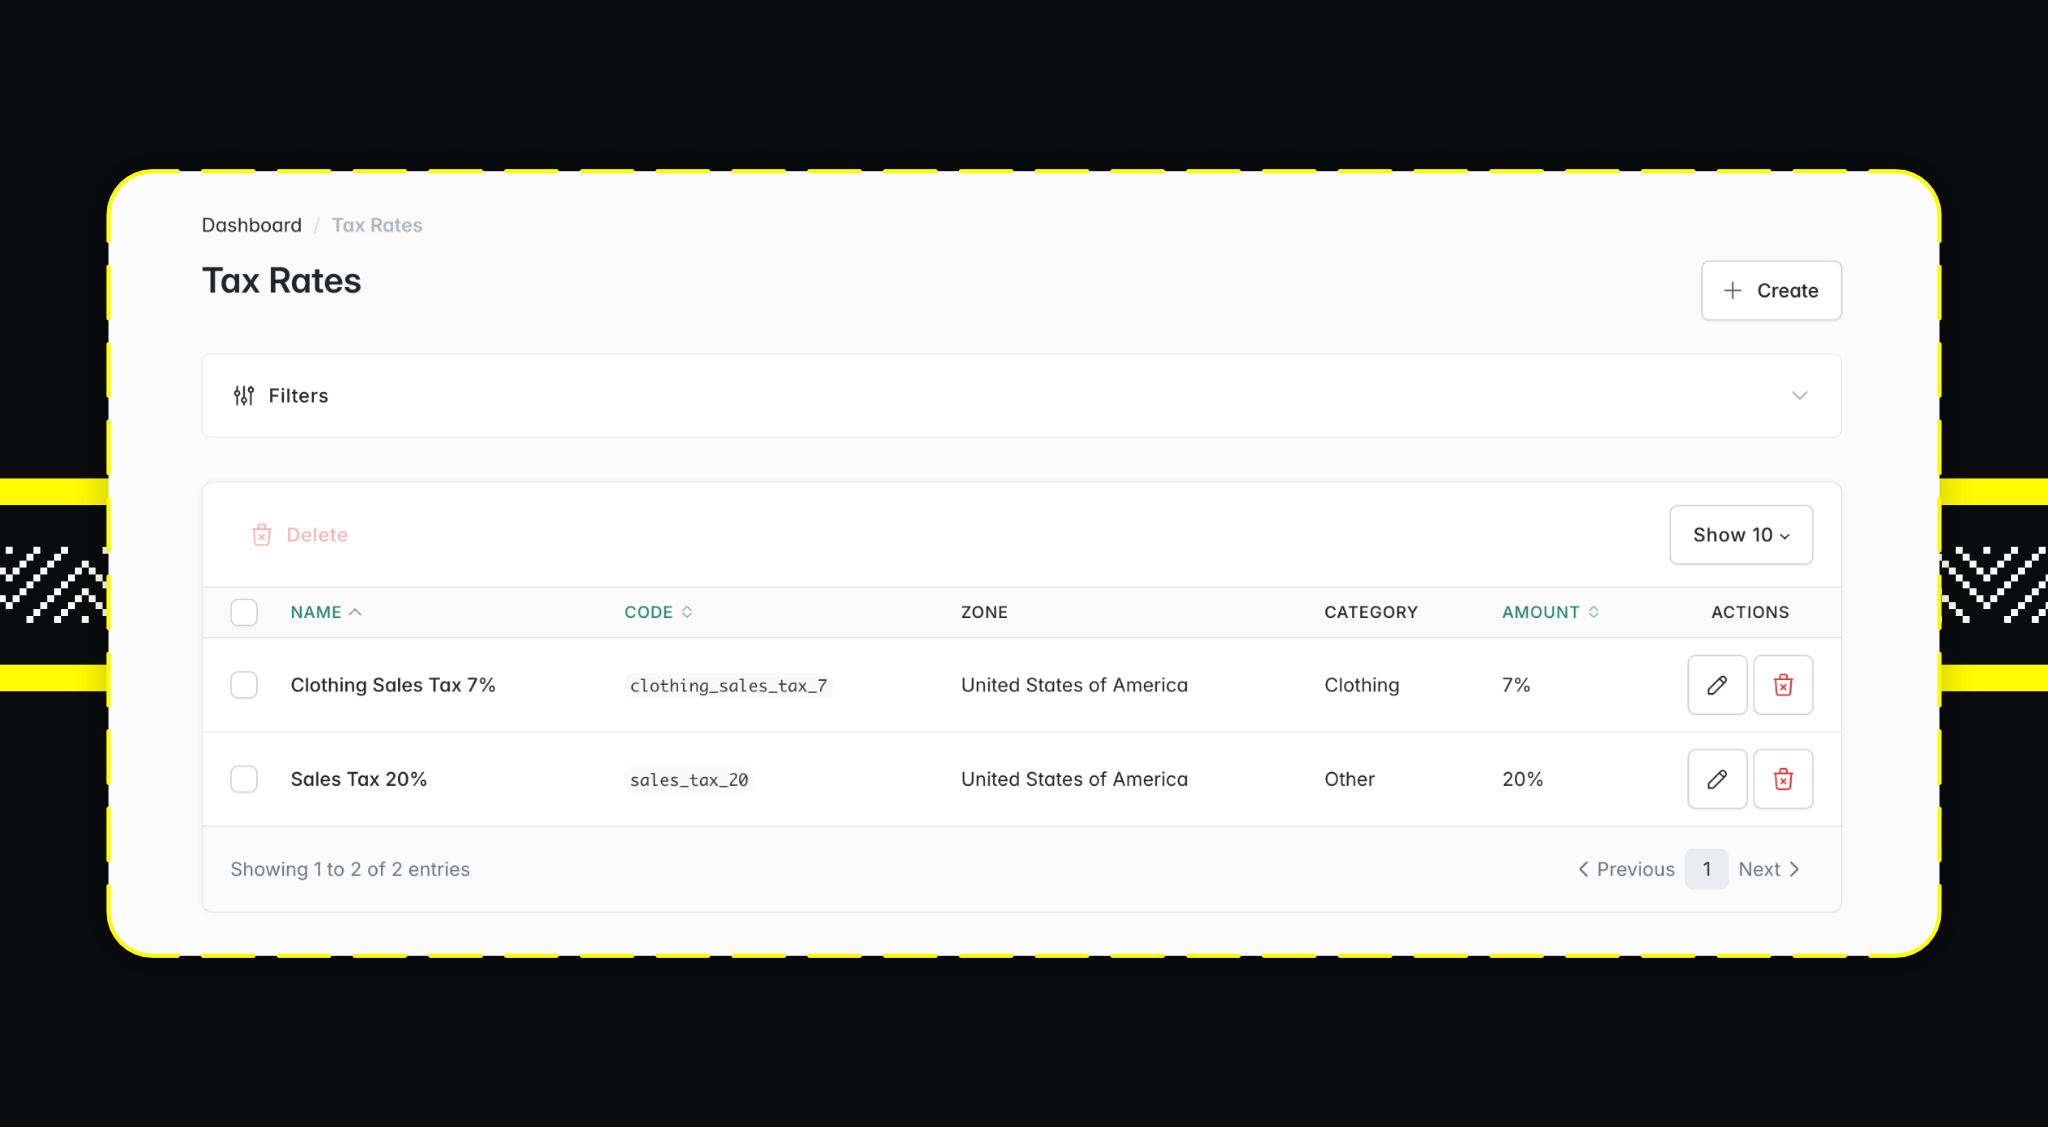Go to Dashboard breadcrumb link
Image resolution: width=2048 pixels, height=1127 pixels.
pos(251,225)
